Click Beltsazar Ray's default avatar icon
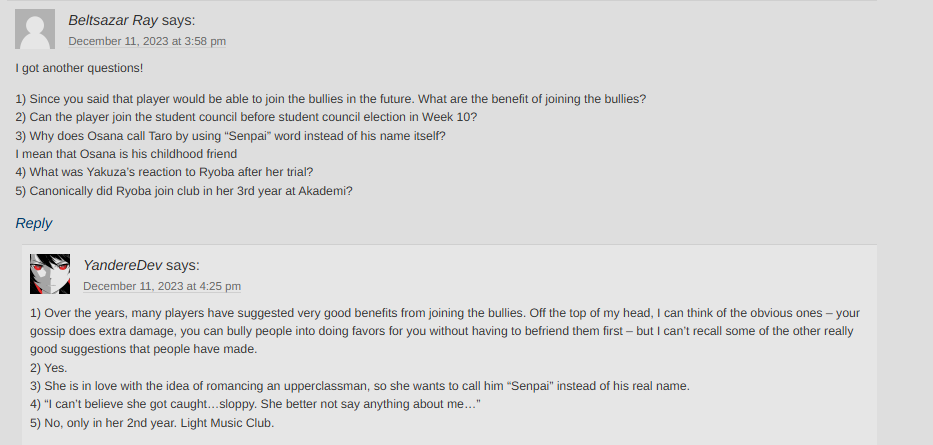933x445 pixels. coord(35,29)
